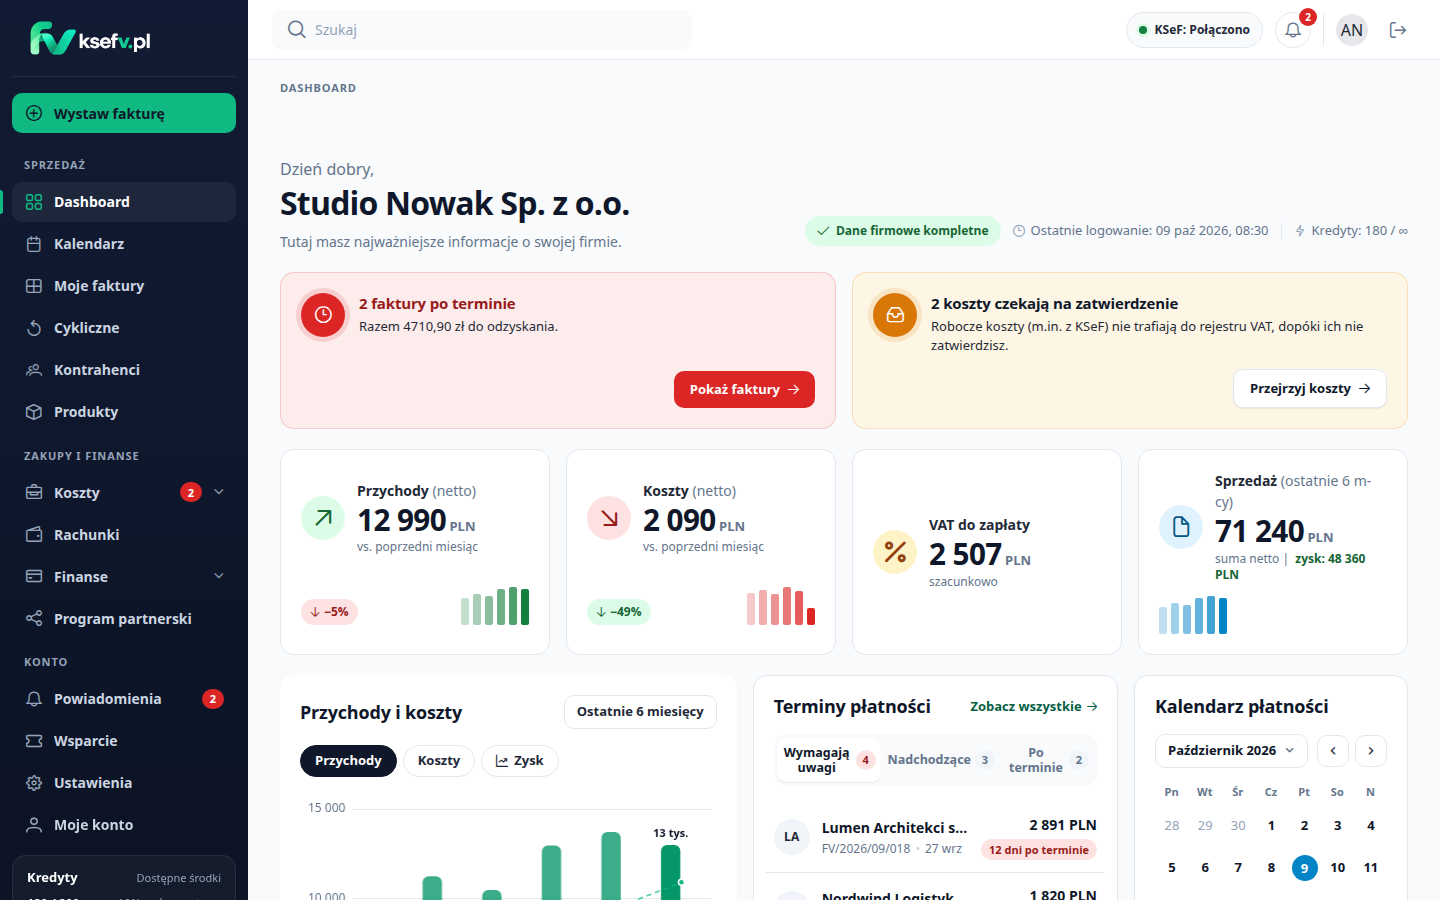Open Dashboard in the sidebar

point(124,202)
